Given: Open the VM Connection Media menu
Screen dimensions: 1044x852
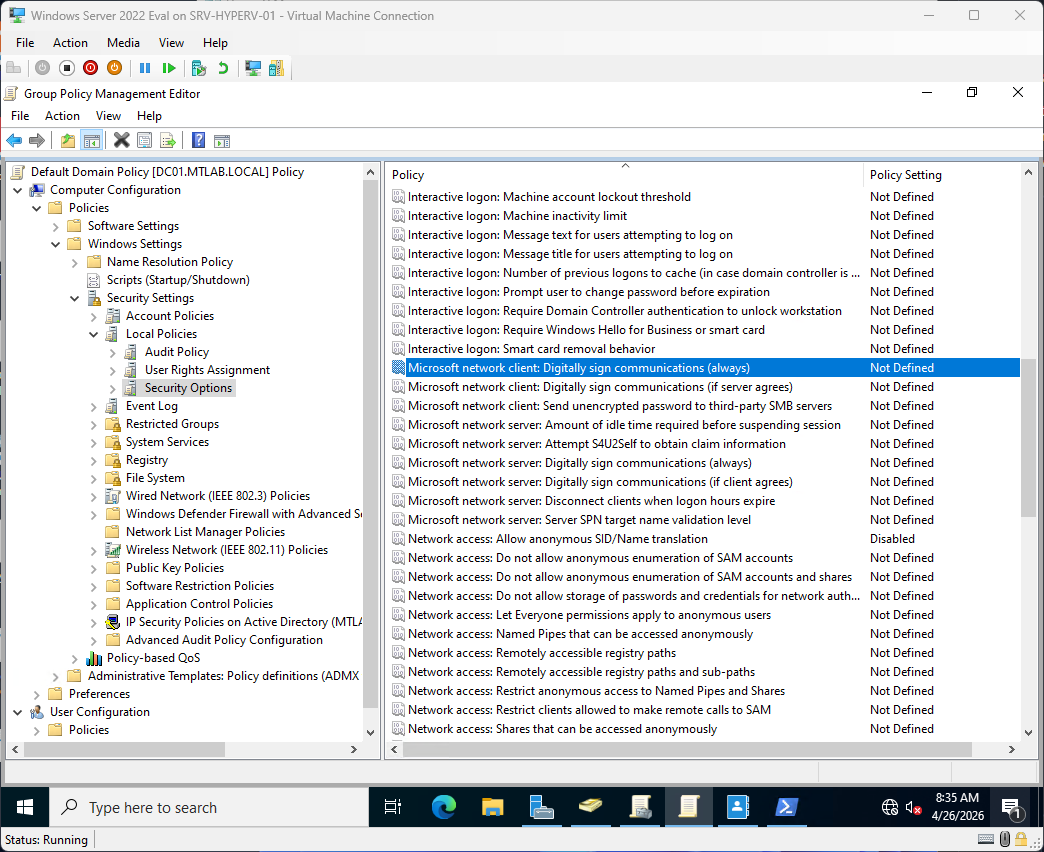Looking at the screenshot, I should point(123,43).
